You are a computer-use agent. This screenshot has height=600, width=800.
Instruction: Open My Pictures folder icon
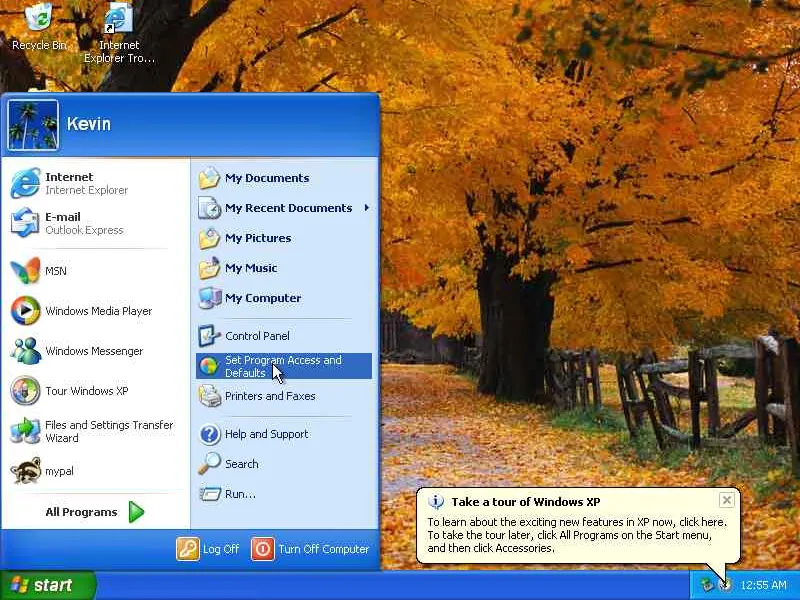point(209,238)
